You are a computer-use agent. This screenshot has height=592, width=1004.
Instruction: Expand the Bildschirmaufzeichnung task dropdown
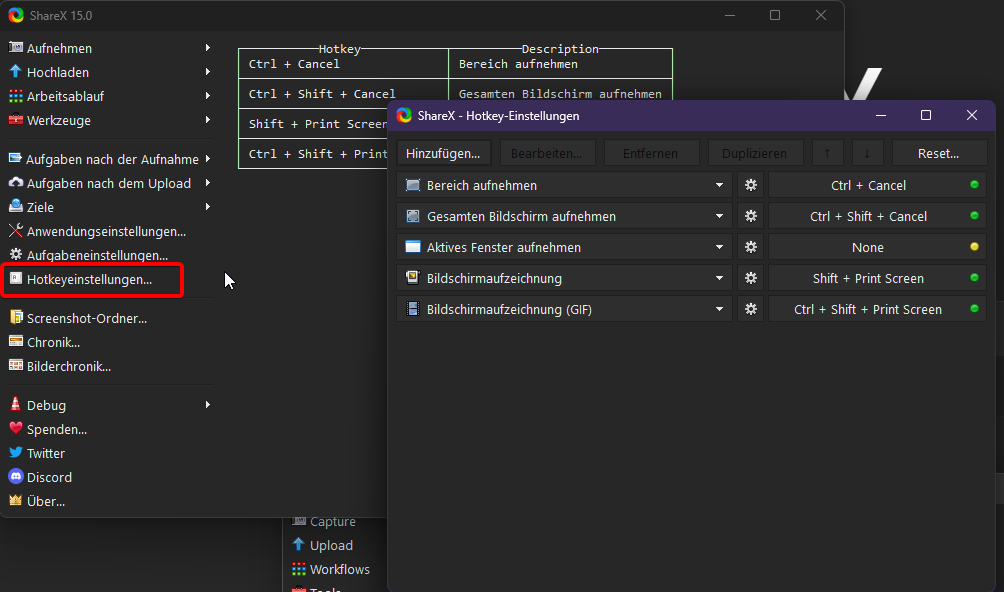(719, 278)
